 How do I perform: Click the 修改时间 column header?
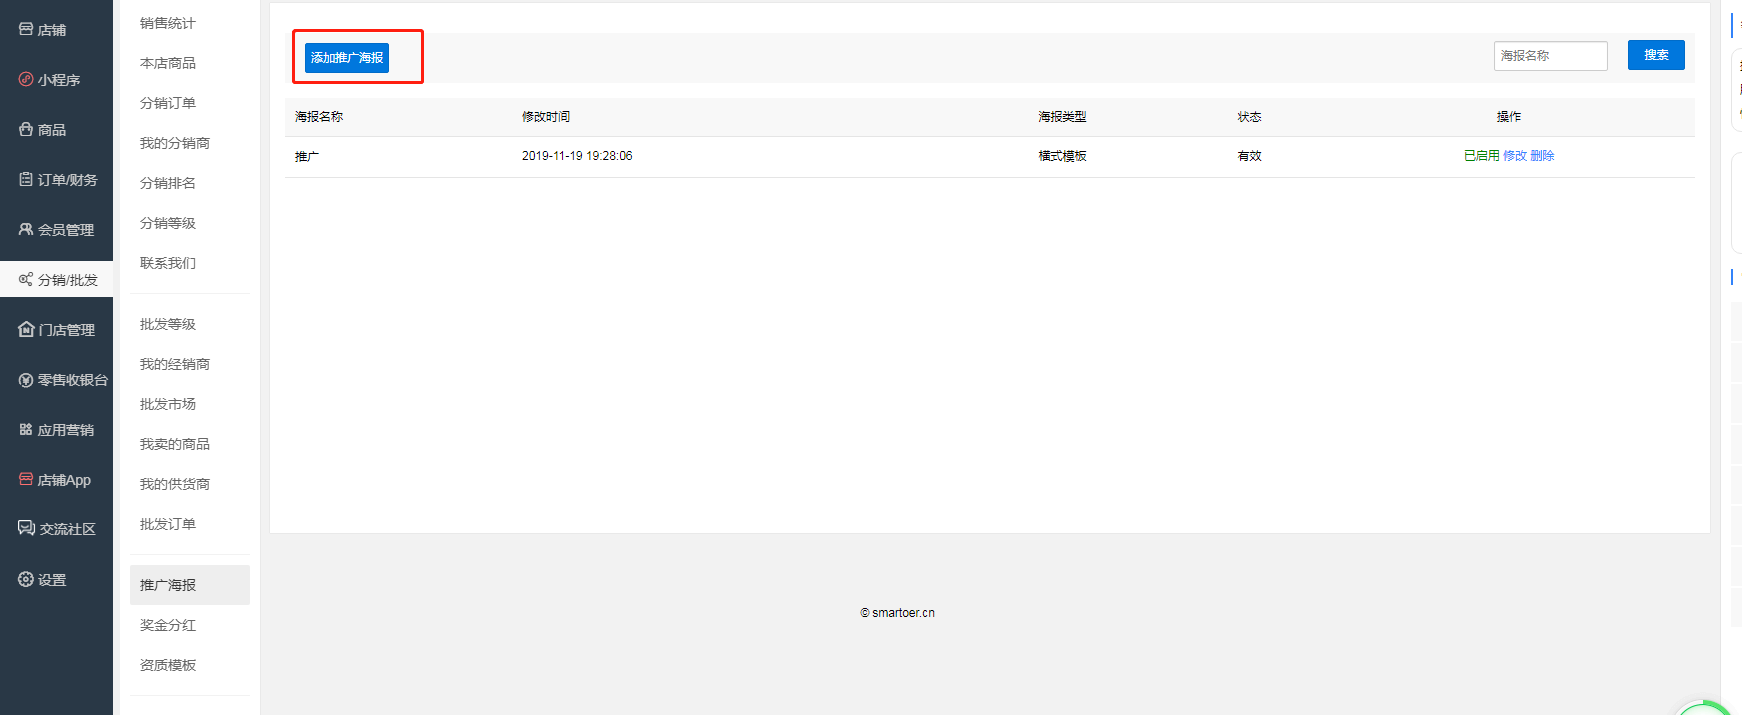546,117
